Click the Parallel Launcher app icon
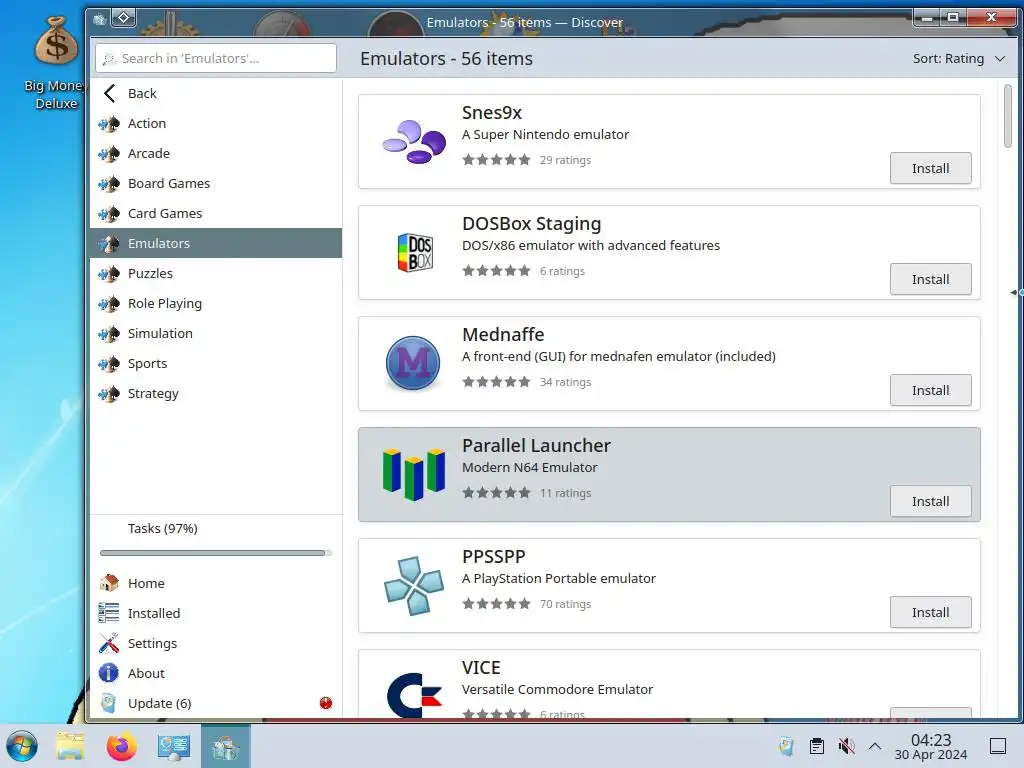The width and height of the screenshot is (1024, 768). coord(414,474)
